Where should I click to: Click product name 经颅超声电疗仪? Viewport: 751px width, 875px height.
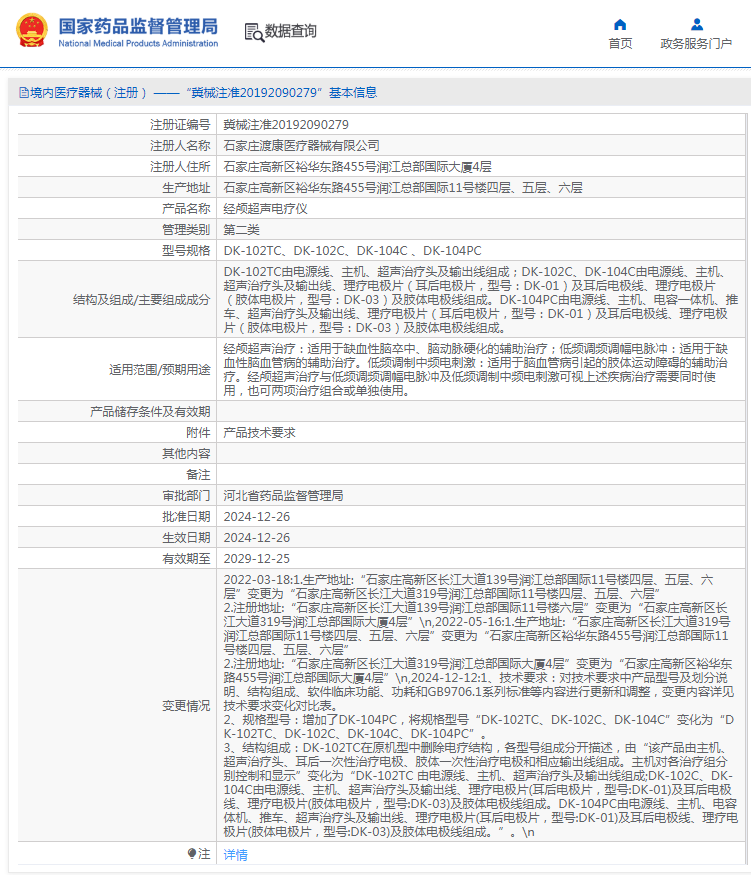click(266, 209)
